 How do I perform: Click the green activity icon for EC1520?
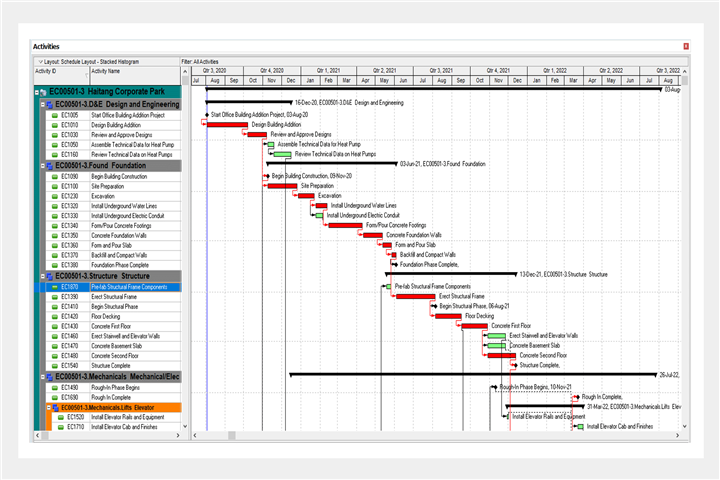[x=62, y=417]
